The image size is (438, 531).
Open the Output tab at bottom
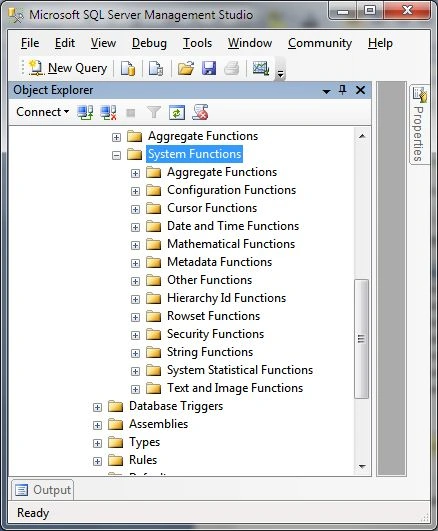point(43,490)
